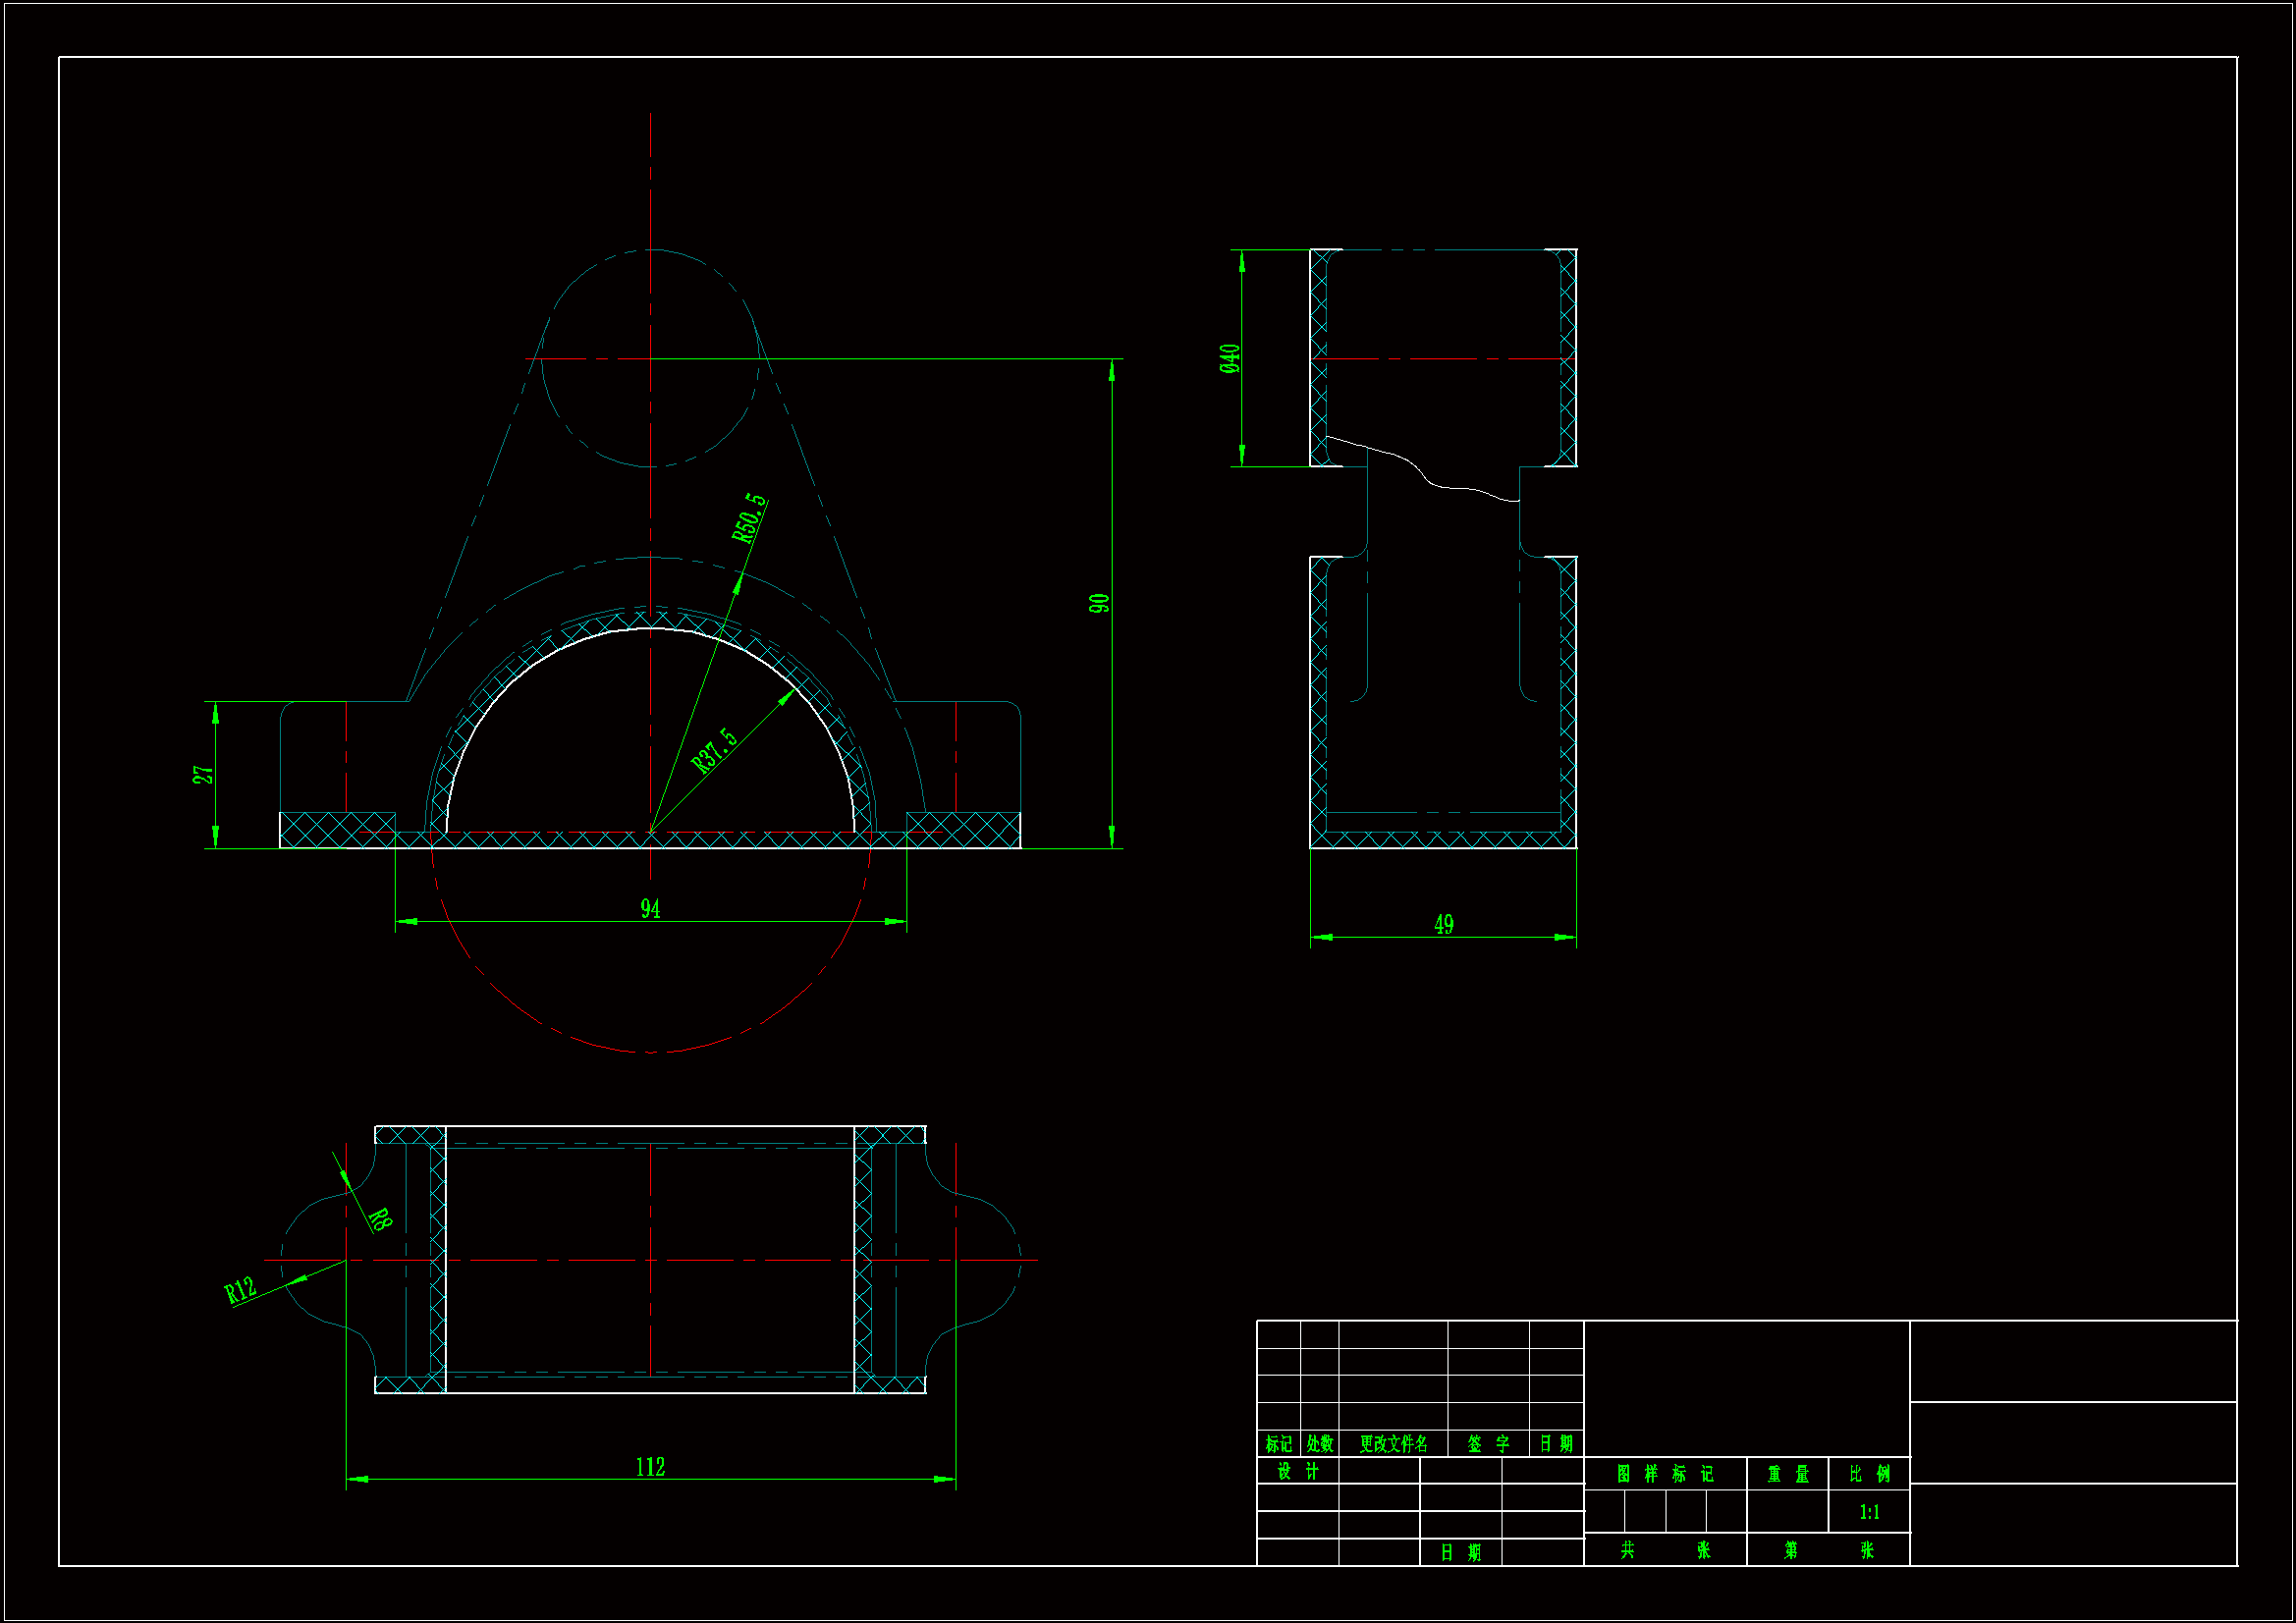Click the R8 fillet dimension label
The width and height of the screenshot is (2296, 1623).
point(380,1218)
